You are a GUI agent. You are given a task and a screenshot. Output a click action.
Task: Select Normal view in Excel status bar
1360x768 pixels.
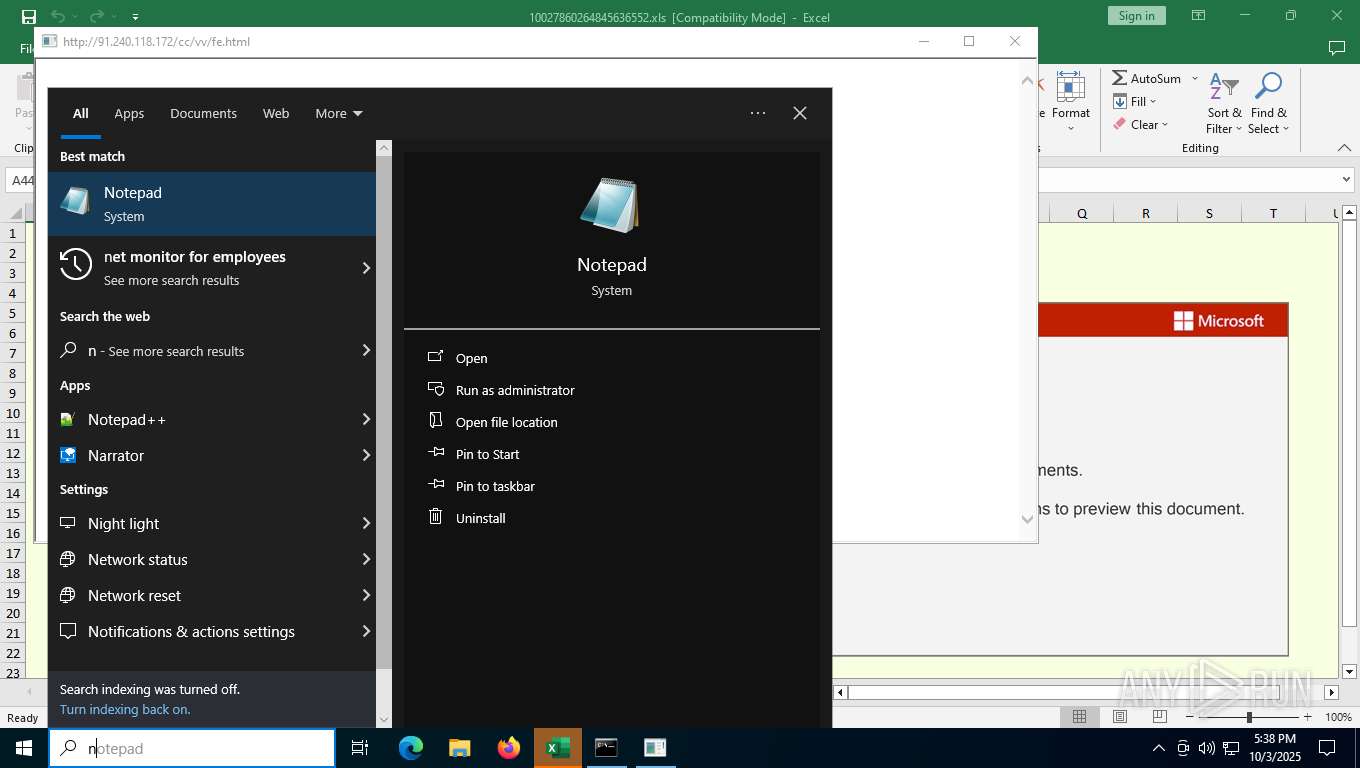click(1080, 717)
